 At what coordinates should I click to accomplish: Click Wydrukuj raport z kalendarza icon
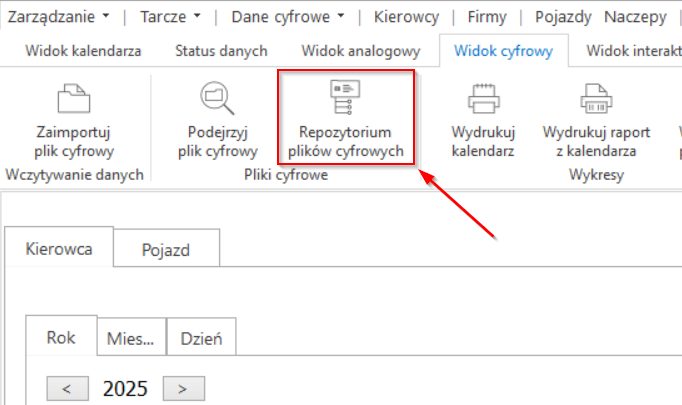tap(596, 99)
